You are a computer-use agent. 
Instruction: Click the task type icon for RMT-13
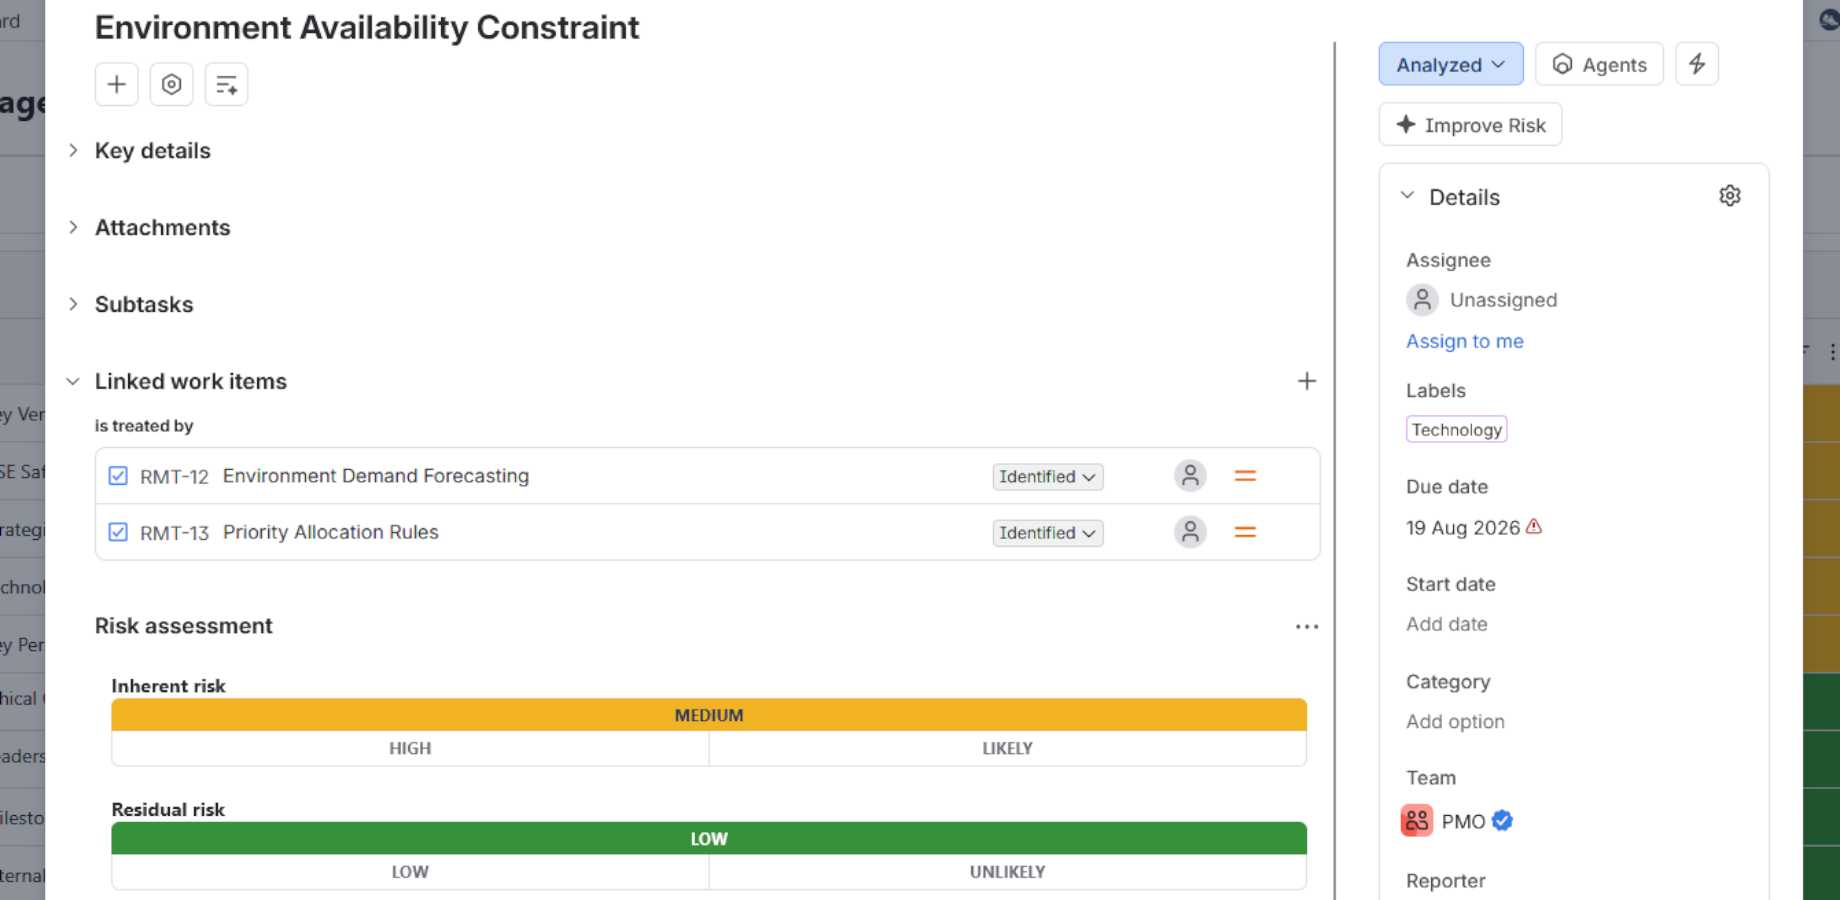point(118,532)
